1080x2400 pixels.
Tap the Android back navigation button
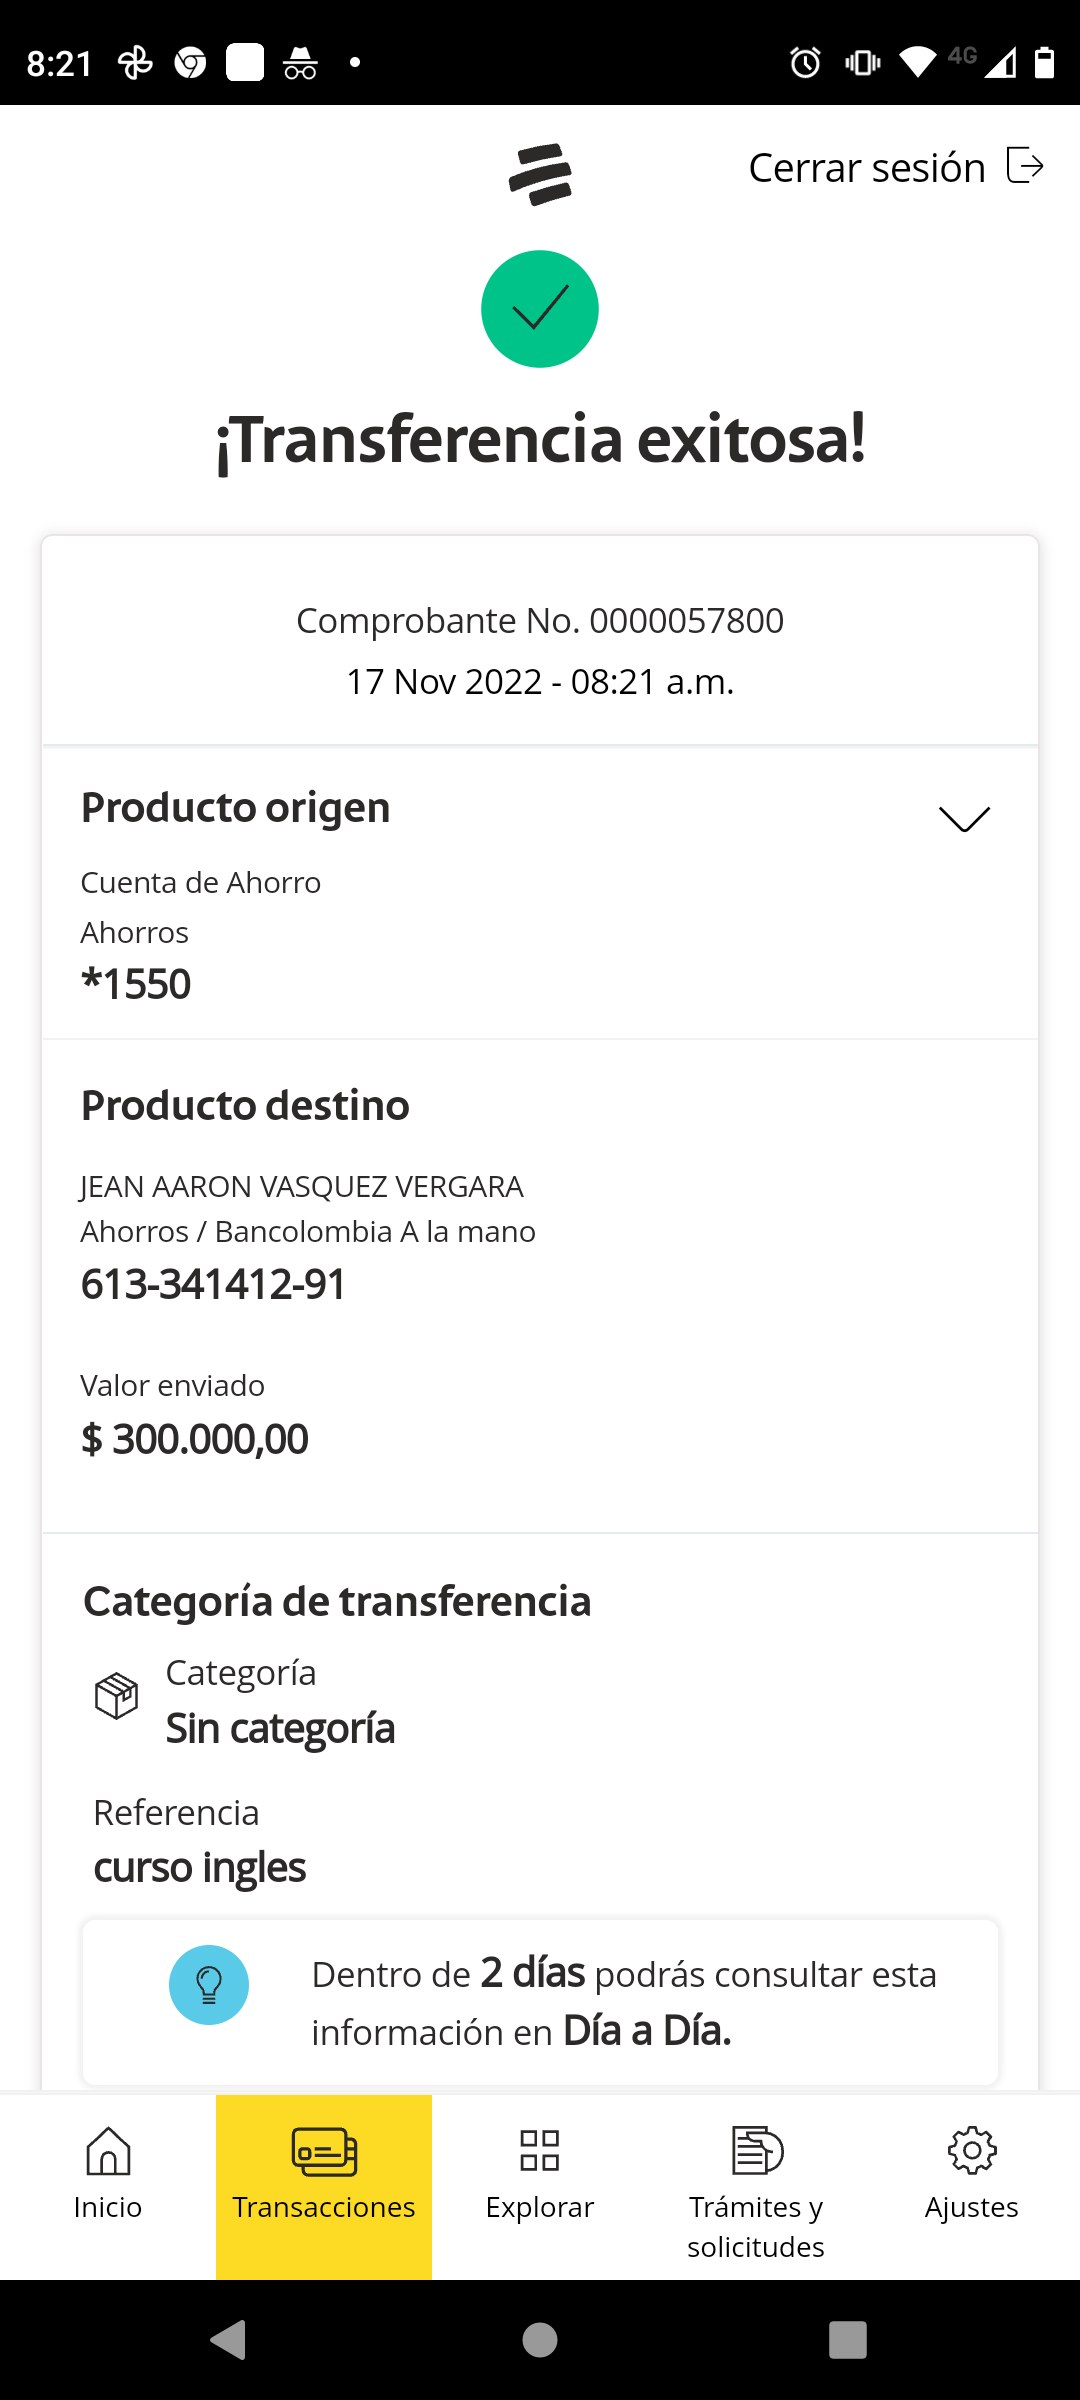(x=228, y=2340)
